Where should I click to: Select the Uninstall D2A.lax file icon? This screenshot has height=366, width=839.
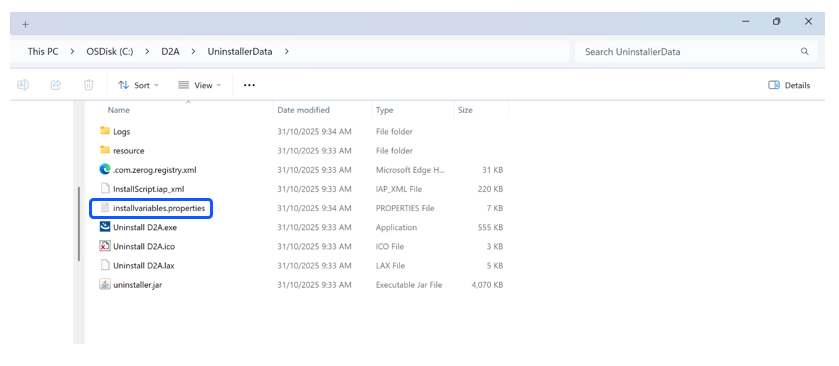click(105, 265)
